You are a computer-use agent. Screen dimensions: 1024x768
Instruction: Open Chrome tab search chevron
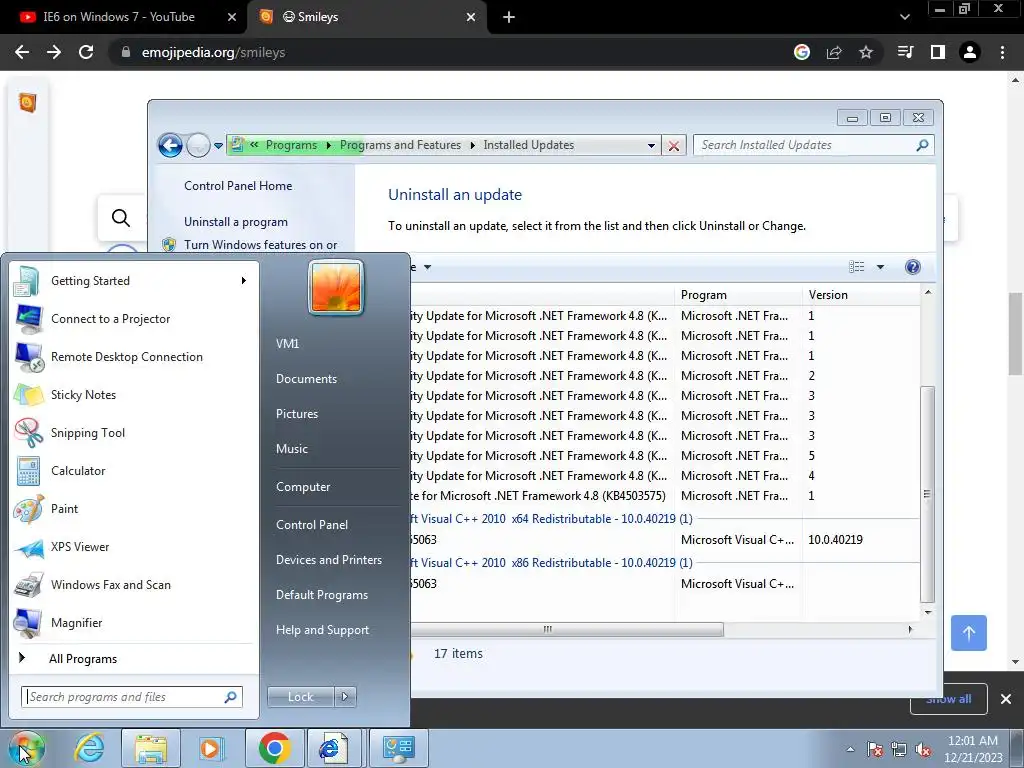click(904, 17)
